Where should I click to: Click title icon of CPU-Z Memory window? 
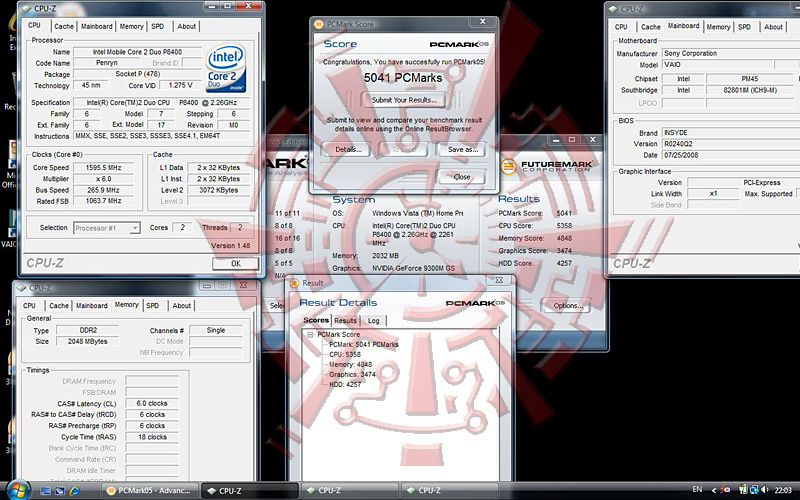(x=21, y=288)
